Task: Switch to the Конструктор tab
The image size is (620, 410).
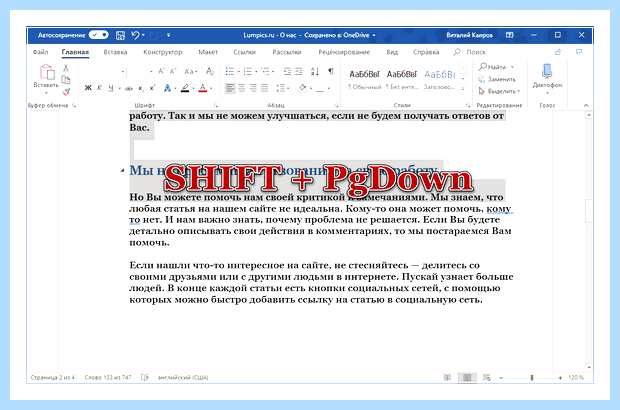Action: (x=163, y=52)
